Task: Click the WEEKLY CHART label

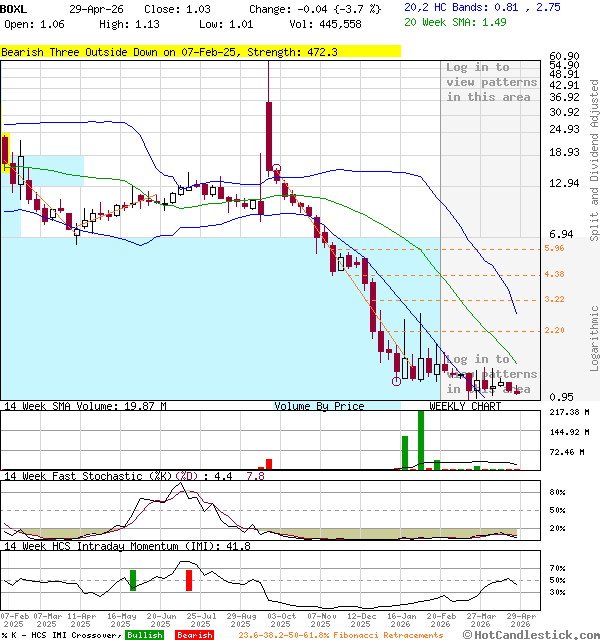Action: 465,406
